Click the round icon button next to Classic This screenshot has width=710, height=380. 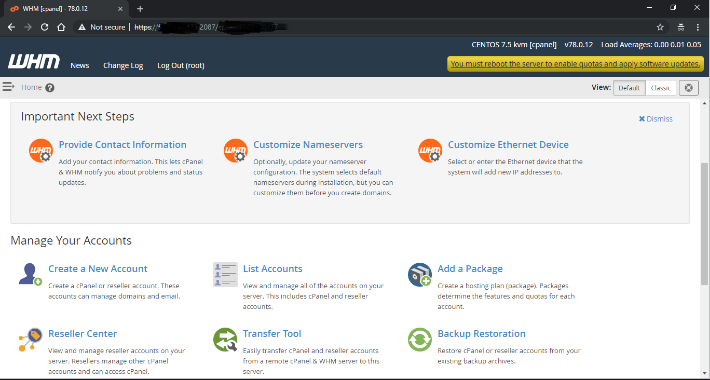coord(689,88)
